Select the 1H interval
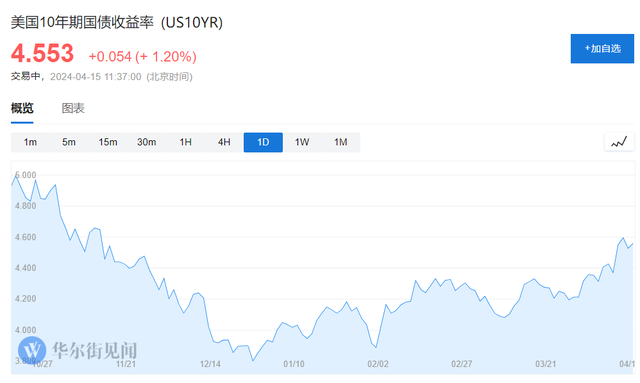This screenshot has width=640, height=383. (x=185, y=142)
